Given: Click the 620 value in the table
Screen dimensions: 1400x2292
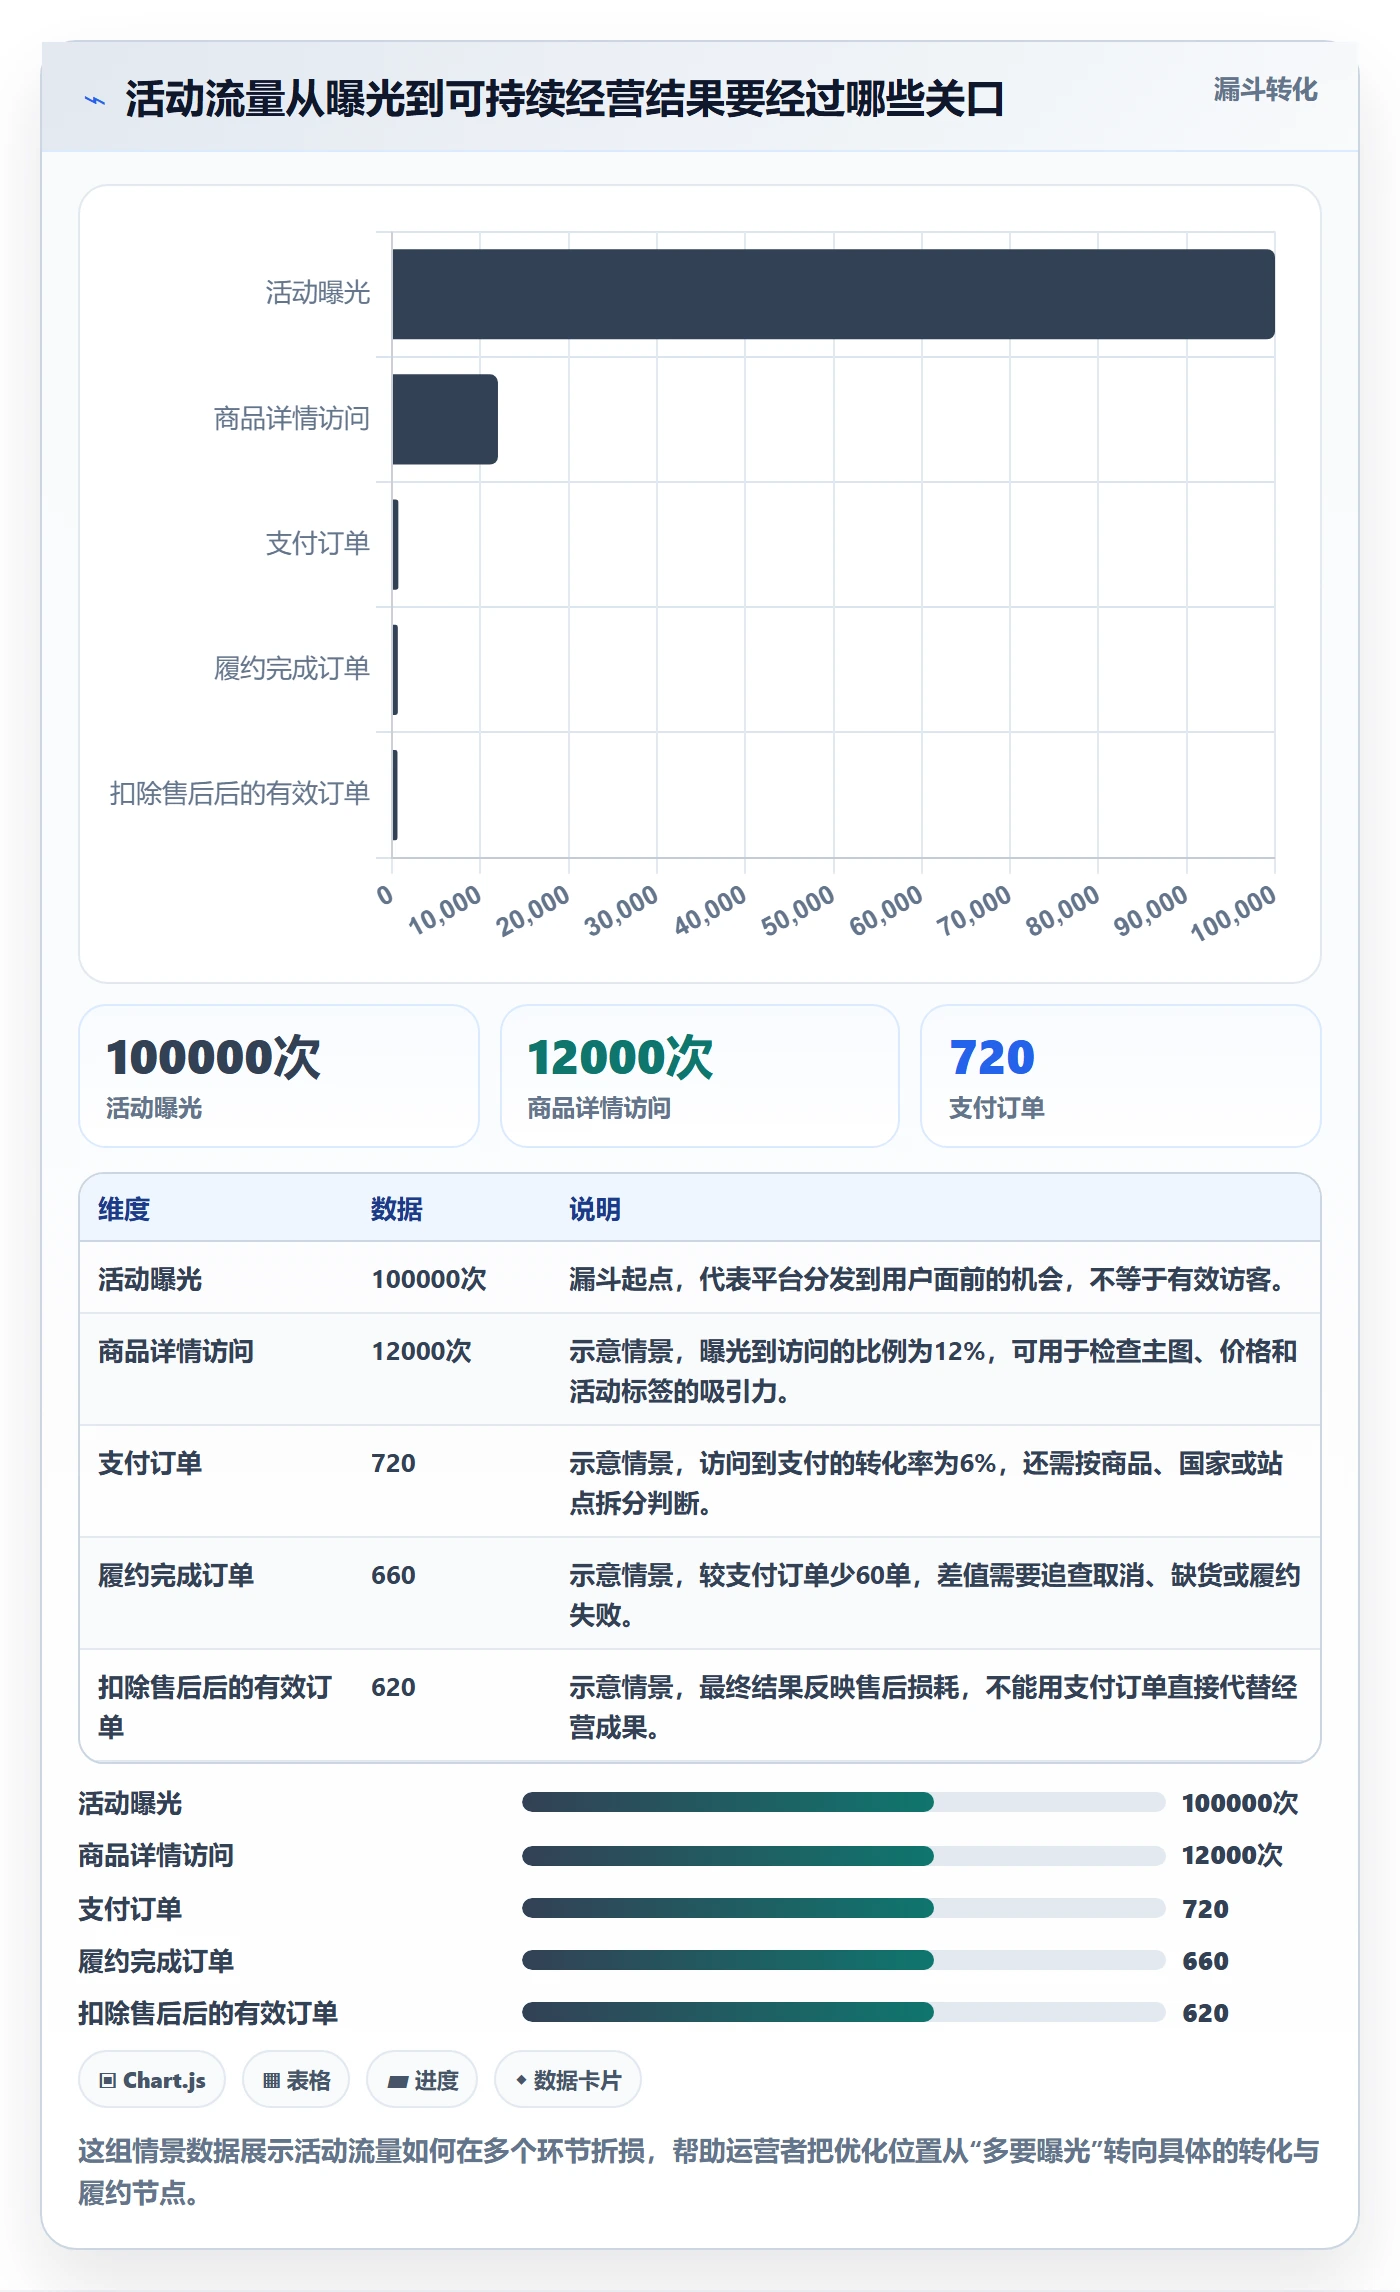Looking at the screenshot, I should tap(393, 1687).
